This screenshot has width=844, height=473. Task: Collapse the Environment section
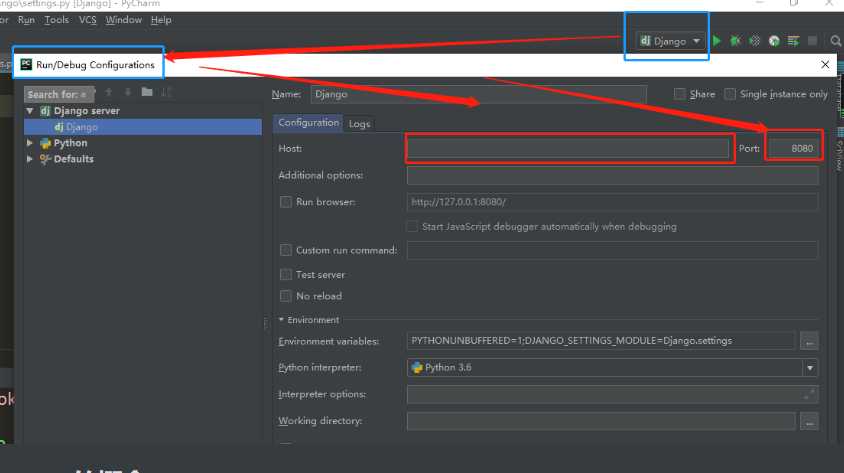281,320
